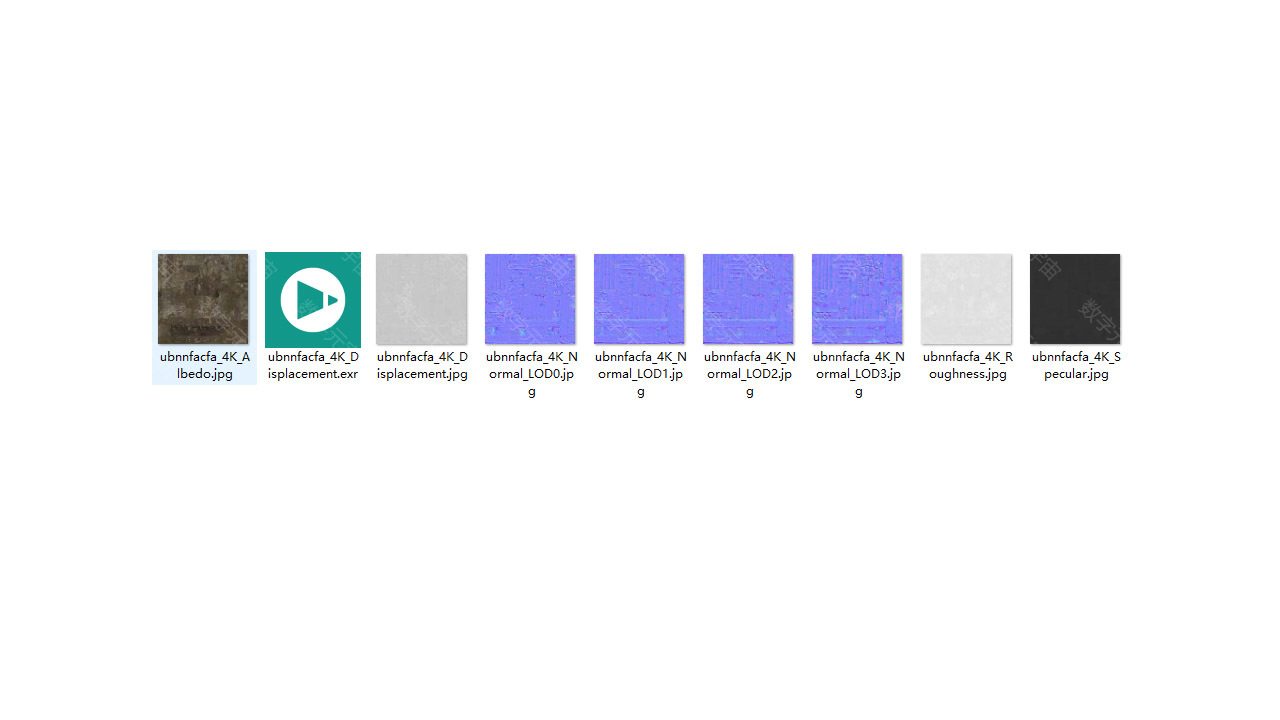Click the file name ubnnfacfa_4K_Normal_LOD1.jpg
Screen dimensions: 1280x720
click(x=640, y=374)
